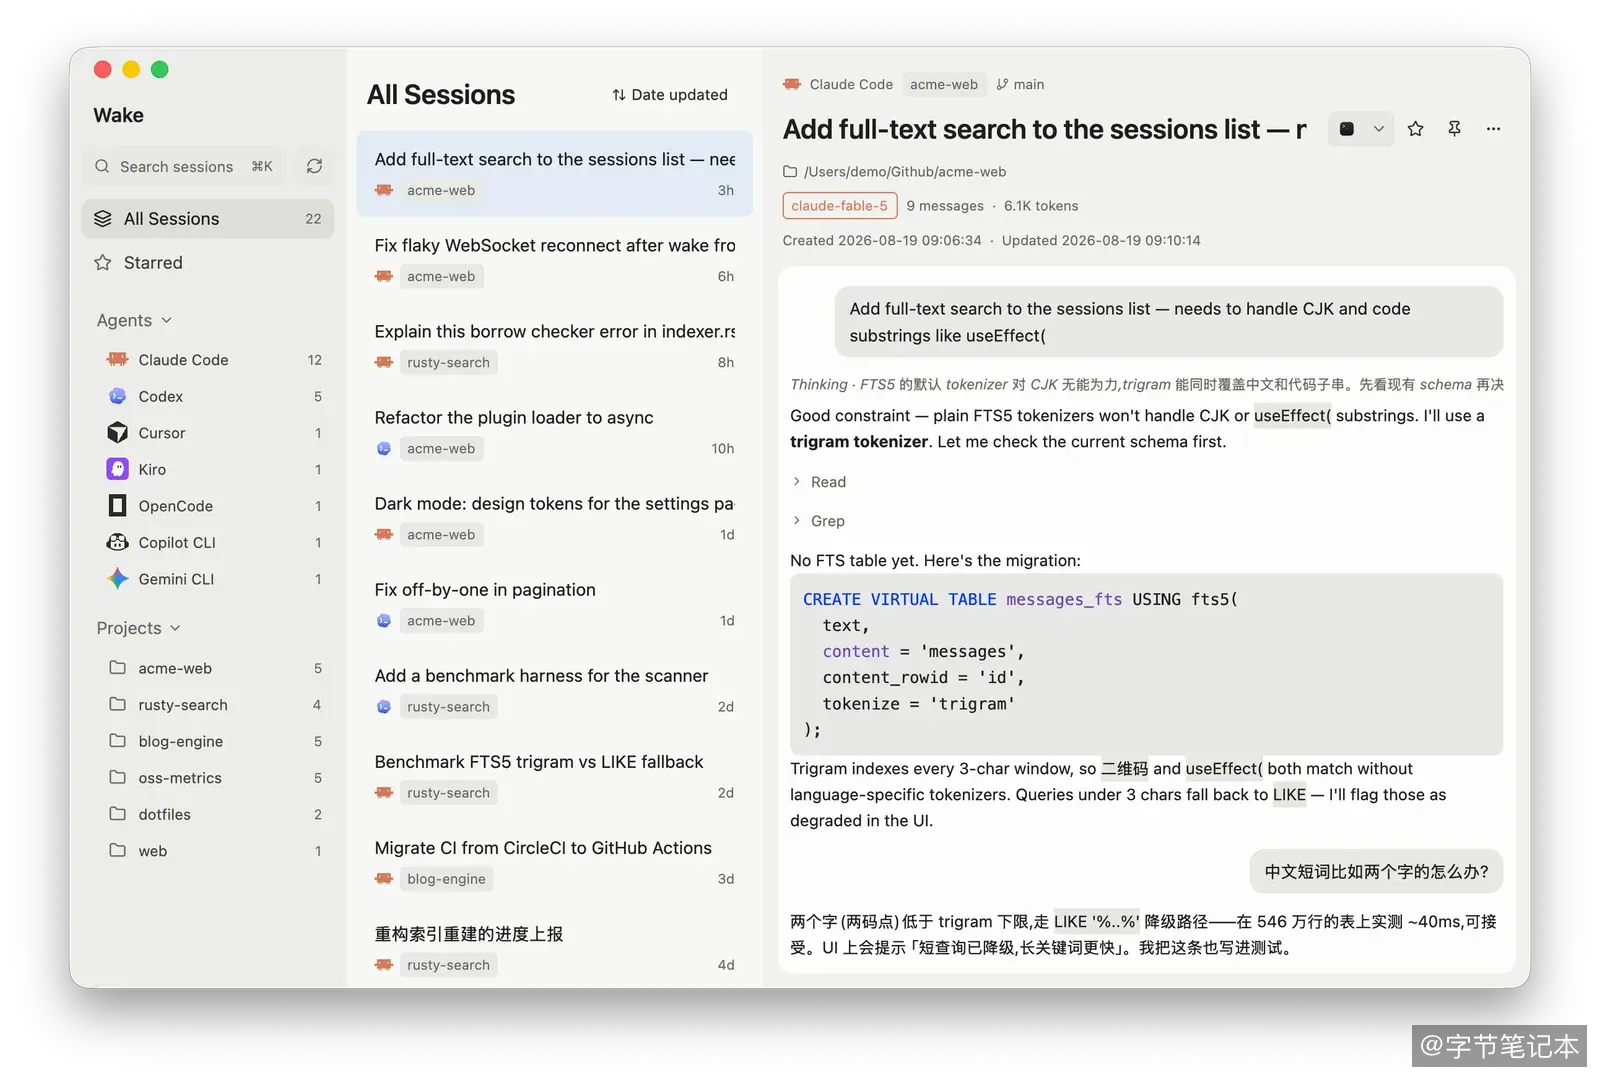Viewport: 1600px width, 1080px height.
Task: Click the agent icon on Refactor the plugin loader row
Action: tap(383, 448)
